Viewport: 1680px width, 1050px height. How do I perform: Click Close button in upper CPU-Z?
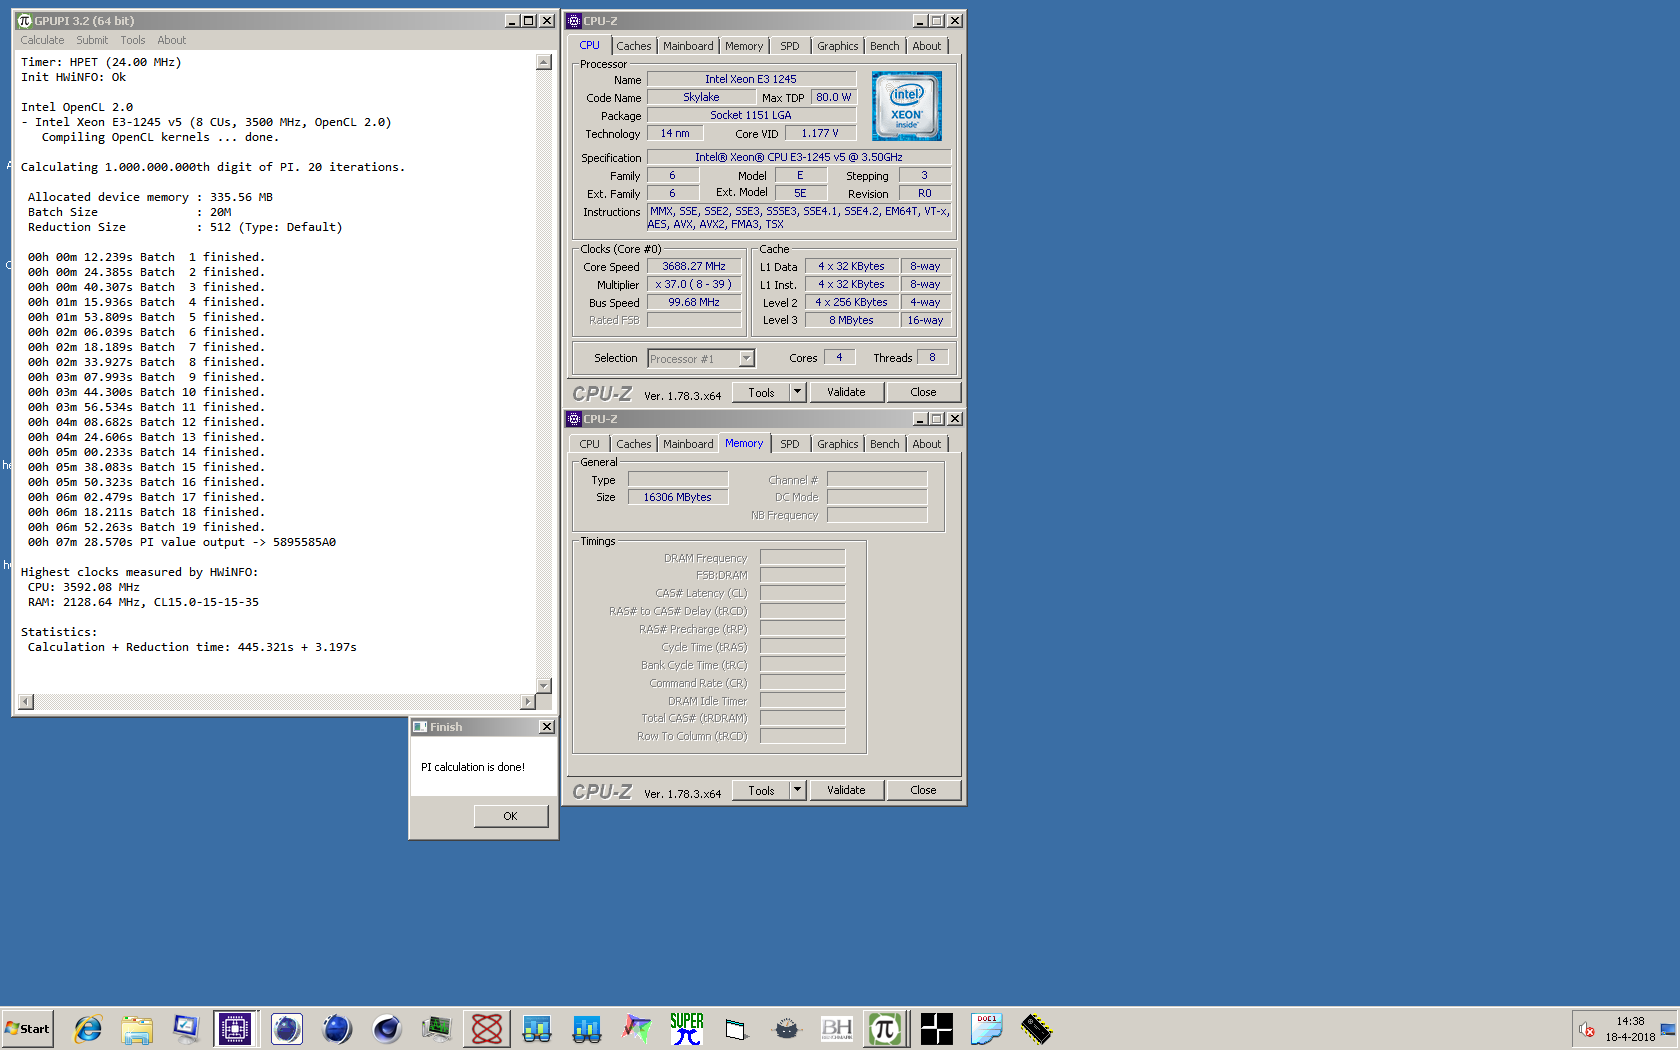tap(923, 392)
